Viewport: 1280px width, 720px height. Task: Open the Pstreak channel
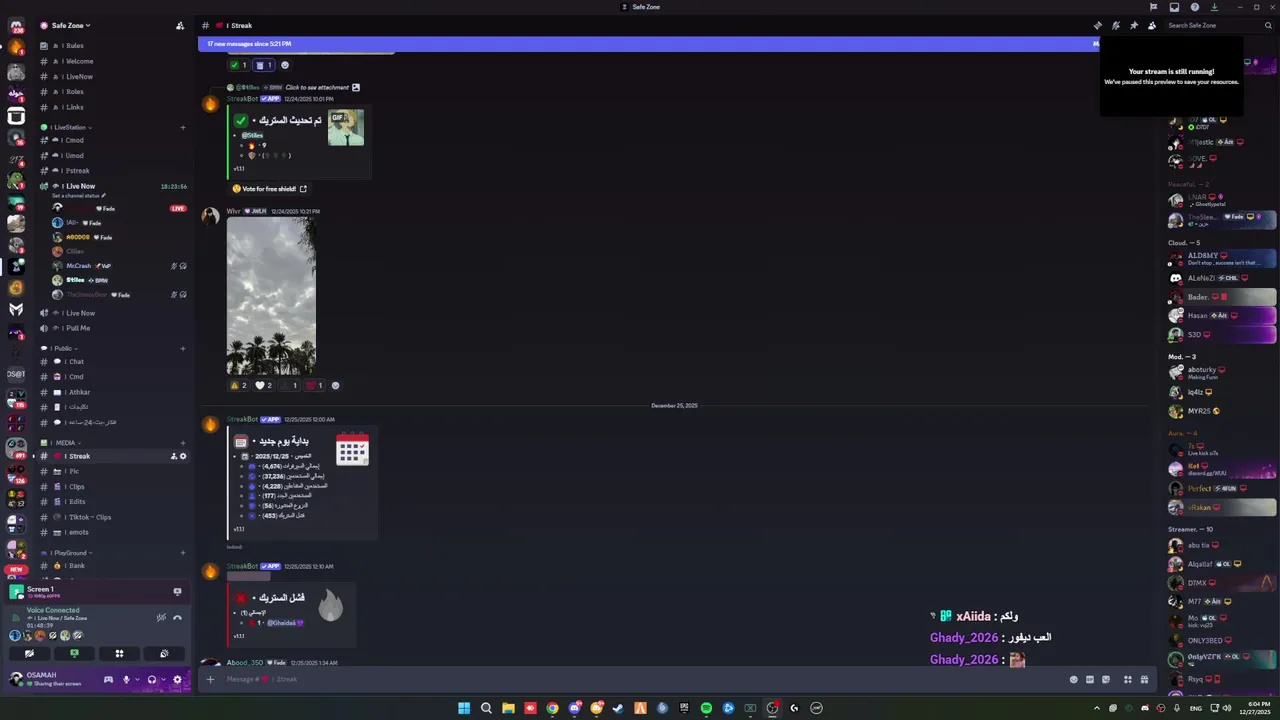111,171
